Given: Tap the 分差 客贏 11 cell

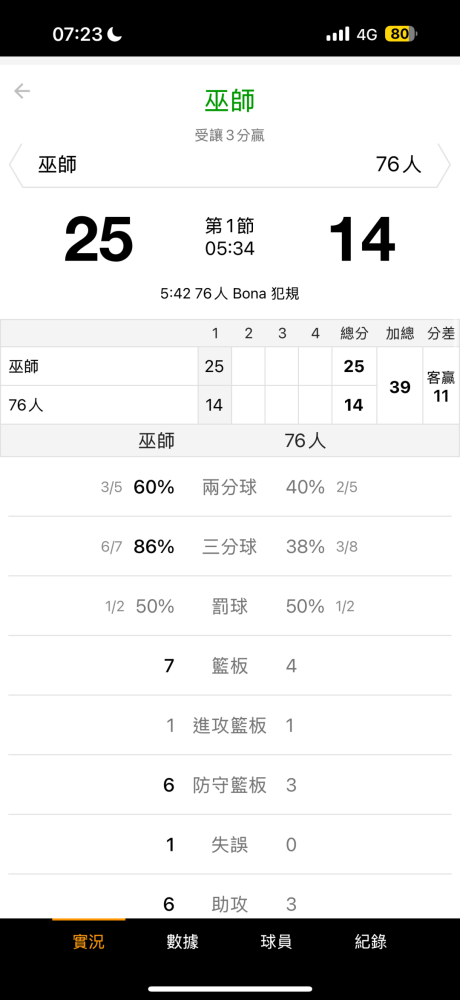Looking at the screenshot, I should coord(441,385).
